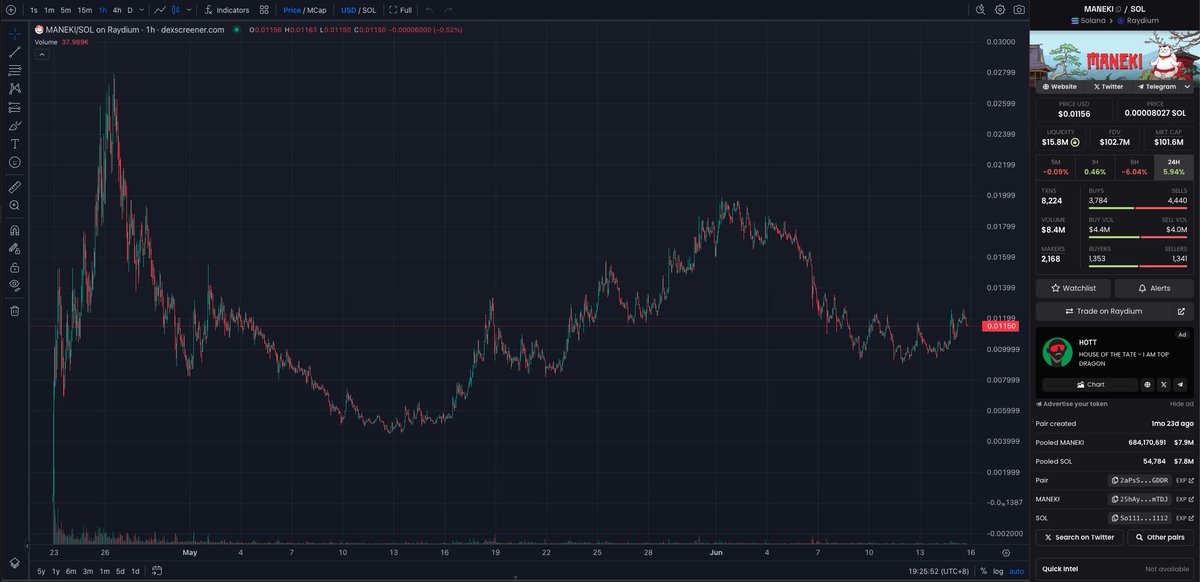The height and width of the screenshot is (582, 1200).
Task: Open the MANEKI Twitter link
Action: [1108, 87]
